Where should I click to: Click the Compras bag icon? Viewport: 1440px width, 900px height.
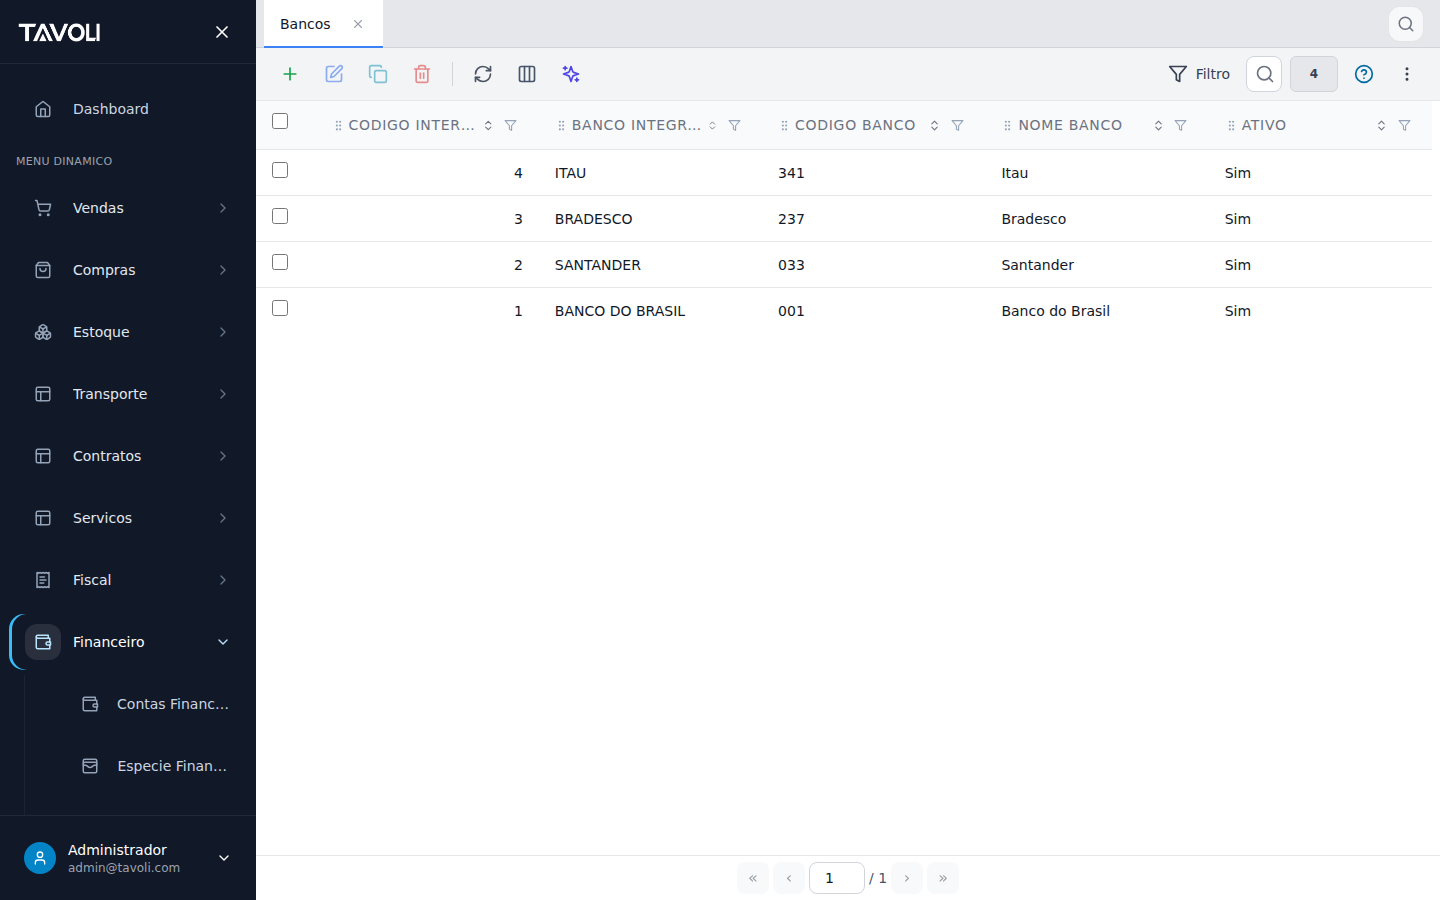point(43,270)
